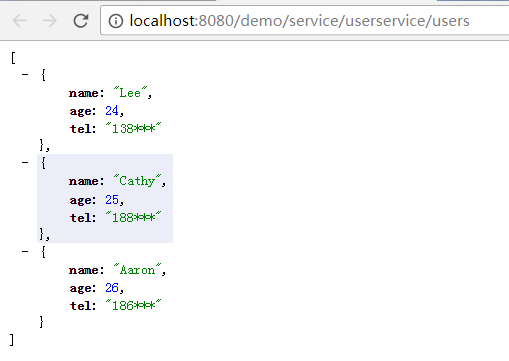This screenshot has width=509, height=361.
Task: Click the age value 25
Action: (112, 200)
